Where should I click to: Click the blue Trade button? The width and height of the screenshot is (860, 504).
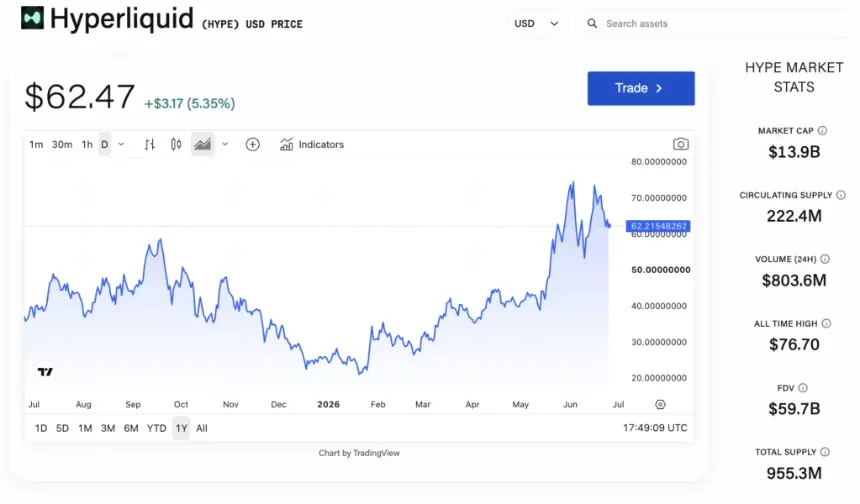pyautogui.click(x=641, y=88)
